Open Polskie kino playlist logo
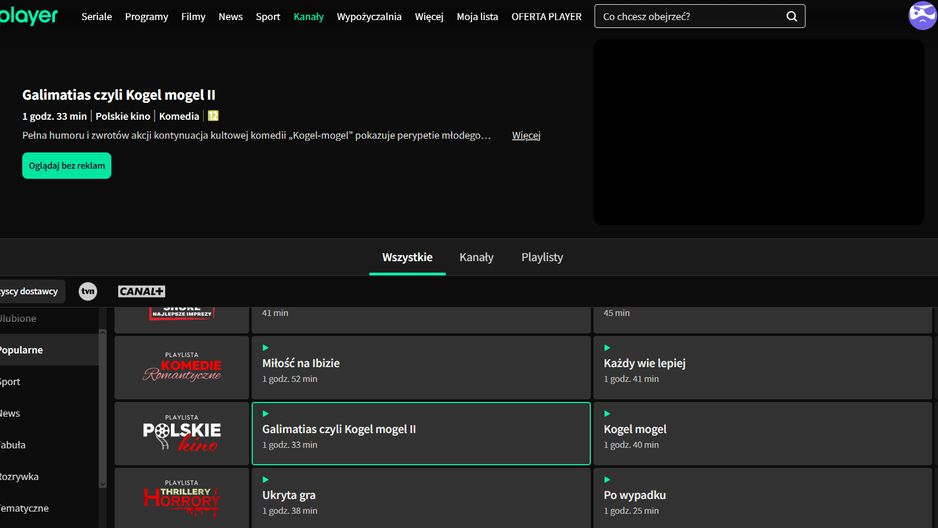 click(182, 433)
